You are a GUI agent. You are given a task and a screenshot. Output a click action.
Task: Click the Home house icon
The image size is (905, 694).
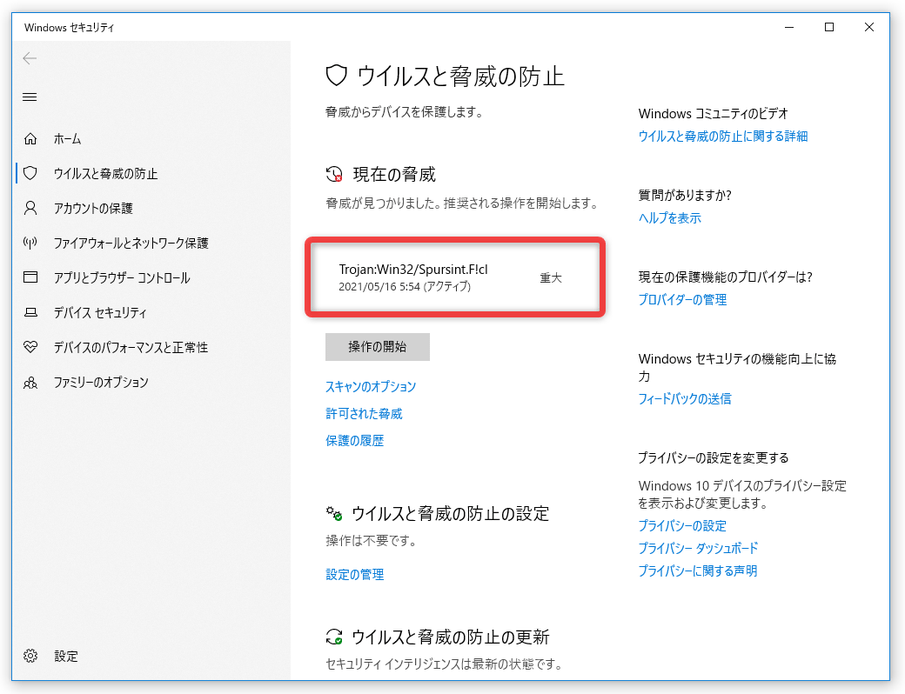pos(30,139)
